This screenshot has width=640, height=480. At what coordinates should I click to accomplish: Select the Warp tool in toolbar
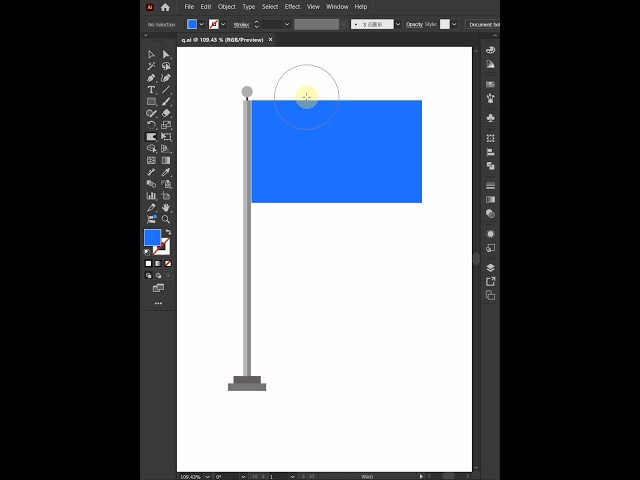click(x=151, y=137)
